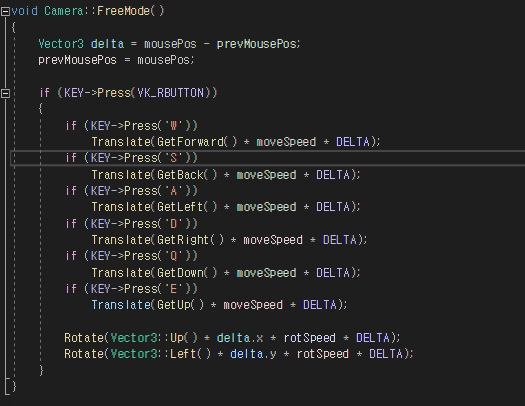
Task: Click the Camera class name in signature
Action: 64,11
